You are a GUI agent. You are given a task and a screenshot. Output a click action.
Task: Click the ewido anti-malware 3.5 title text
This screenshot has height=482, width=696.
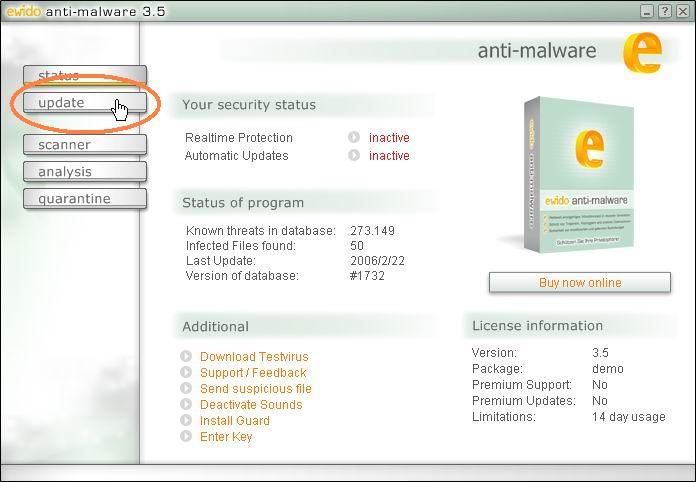pos(86,11)
